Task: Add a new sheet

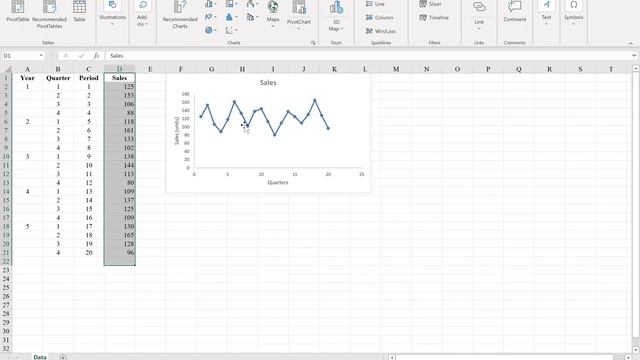Action: 63,357
